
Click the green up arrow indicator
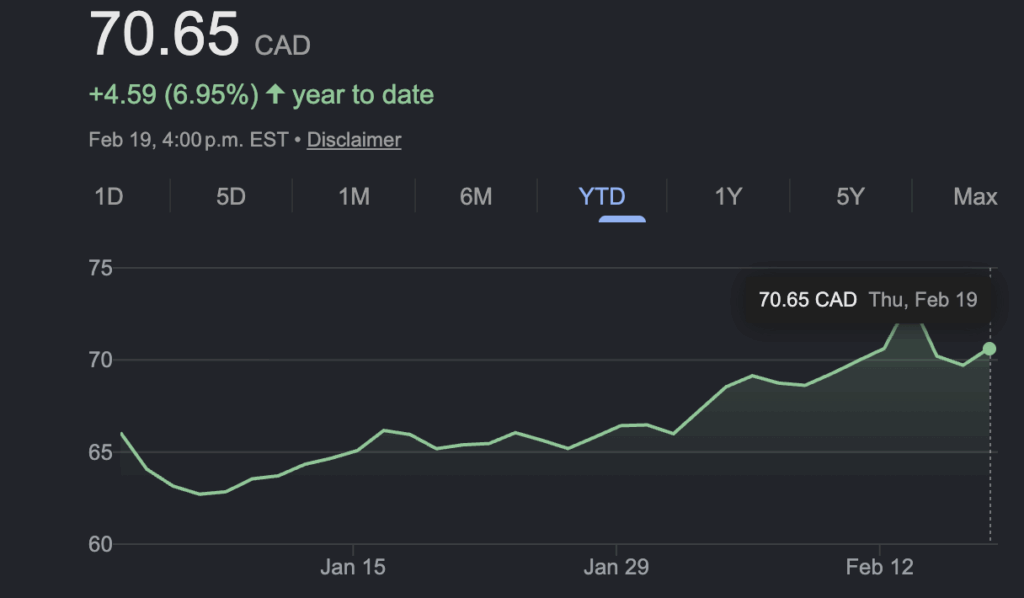coord(277,94)
